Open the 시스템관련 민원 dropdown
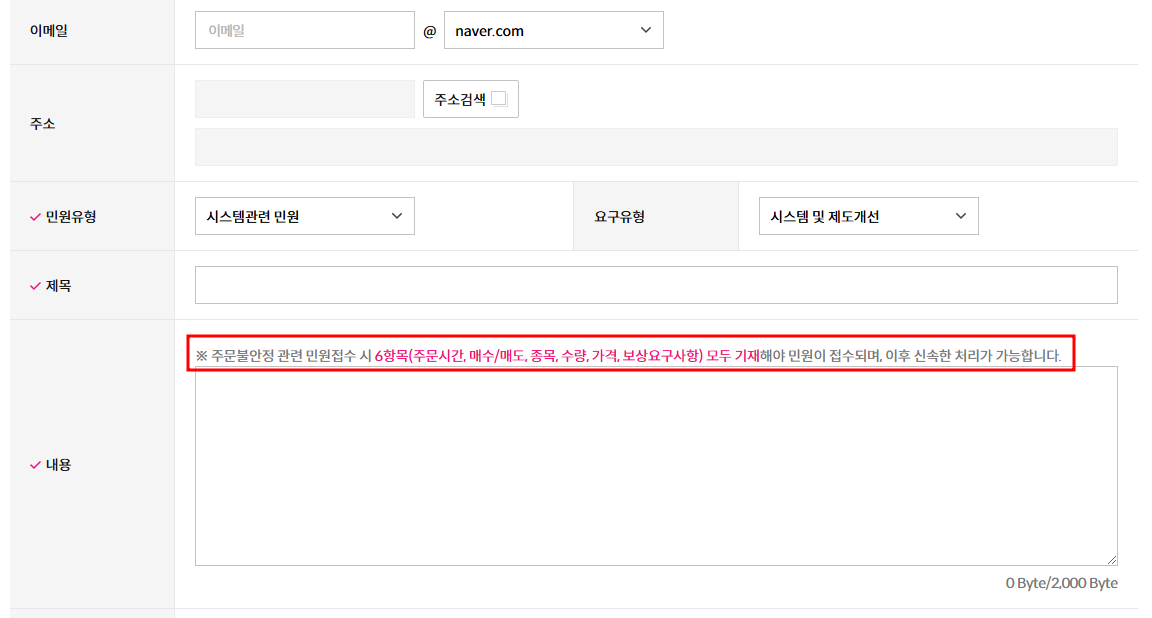The height and width of the screenshot is (618, 1152). coord(304,216)
